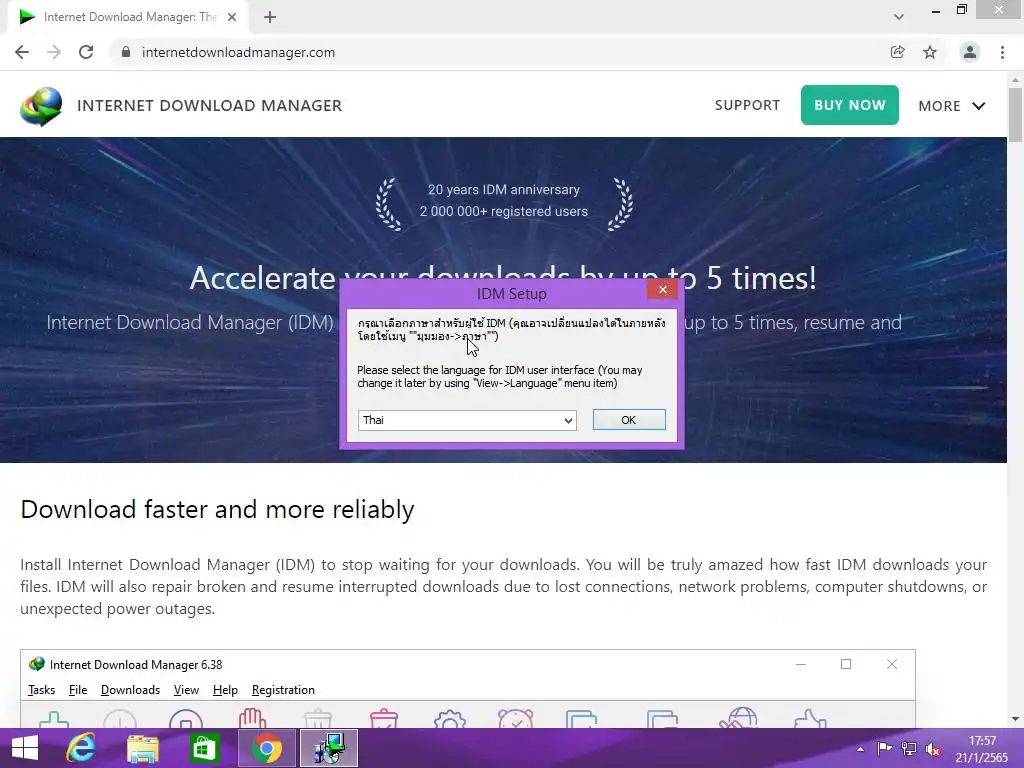Click the muted volume tray icon

[933, 749]
